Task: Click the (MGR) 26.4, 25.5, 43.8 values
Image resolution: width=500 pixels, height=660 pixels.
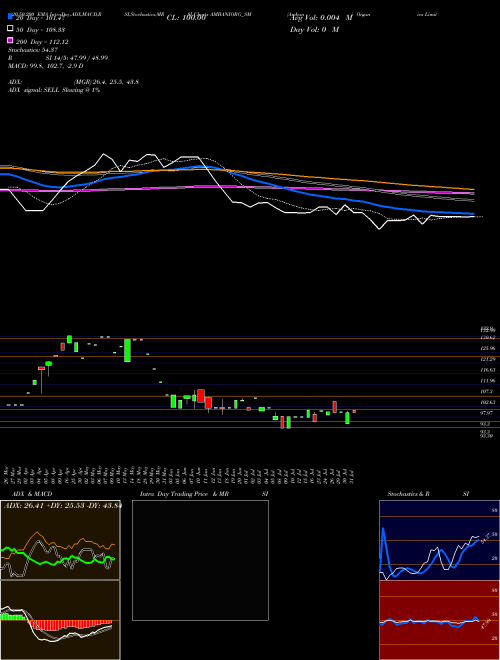Action: tap(106, 82)
